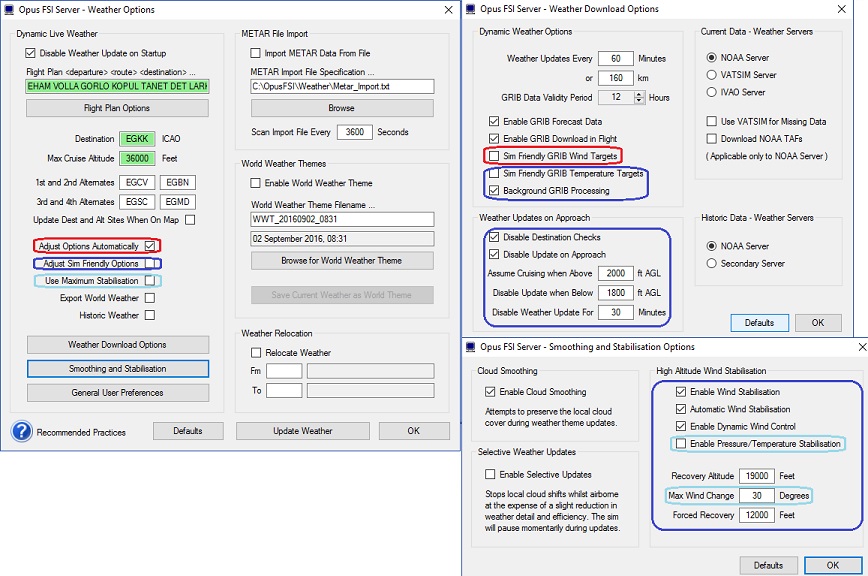Click Update Weather button
Image resolution: width=868 pixels, height=576 pixels.
[x=303, y=430]
